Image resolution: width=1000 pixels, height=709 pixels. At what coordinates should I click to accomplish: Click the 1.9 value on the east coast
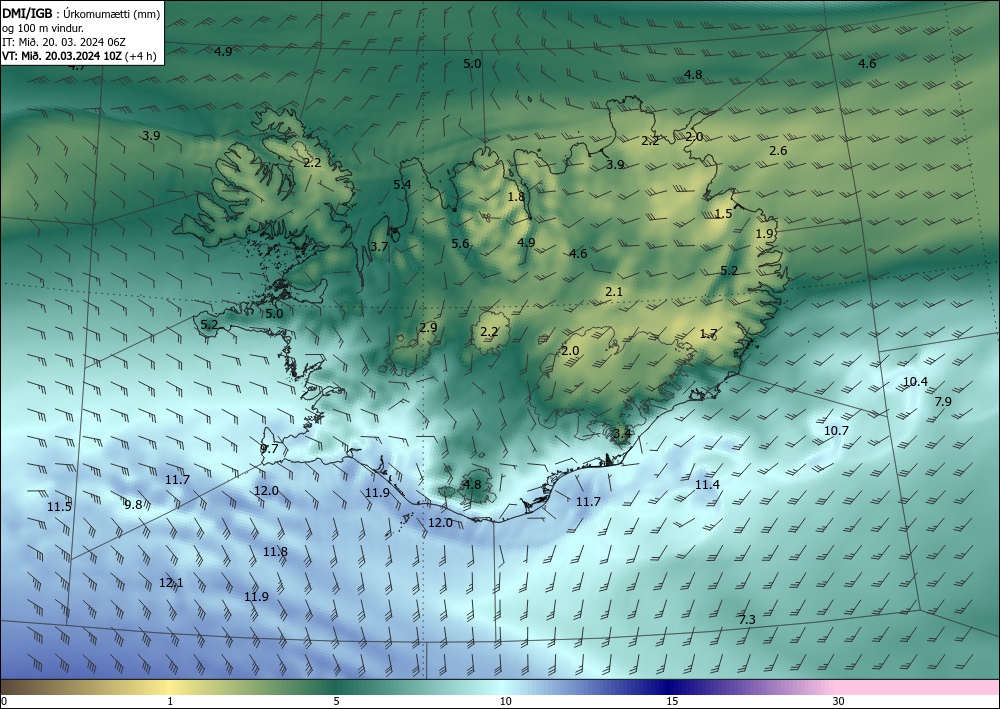(x=765, y=234)
